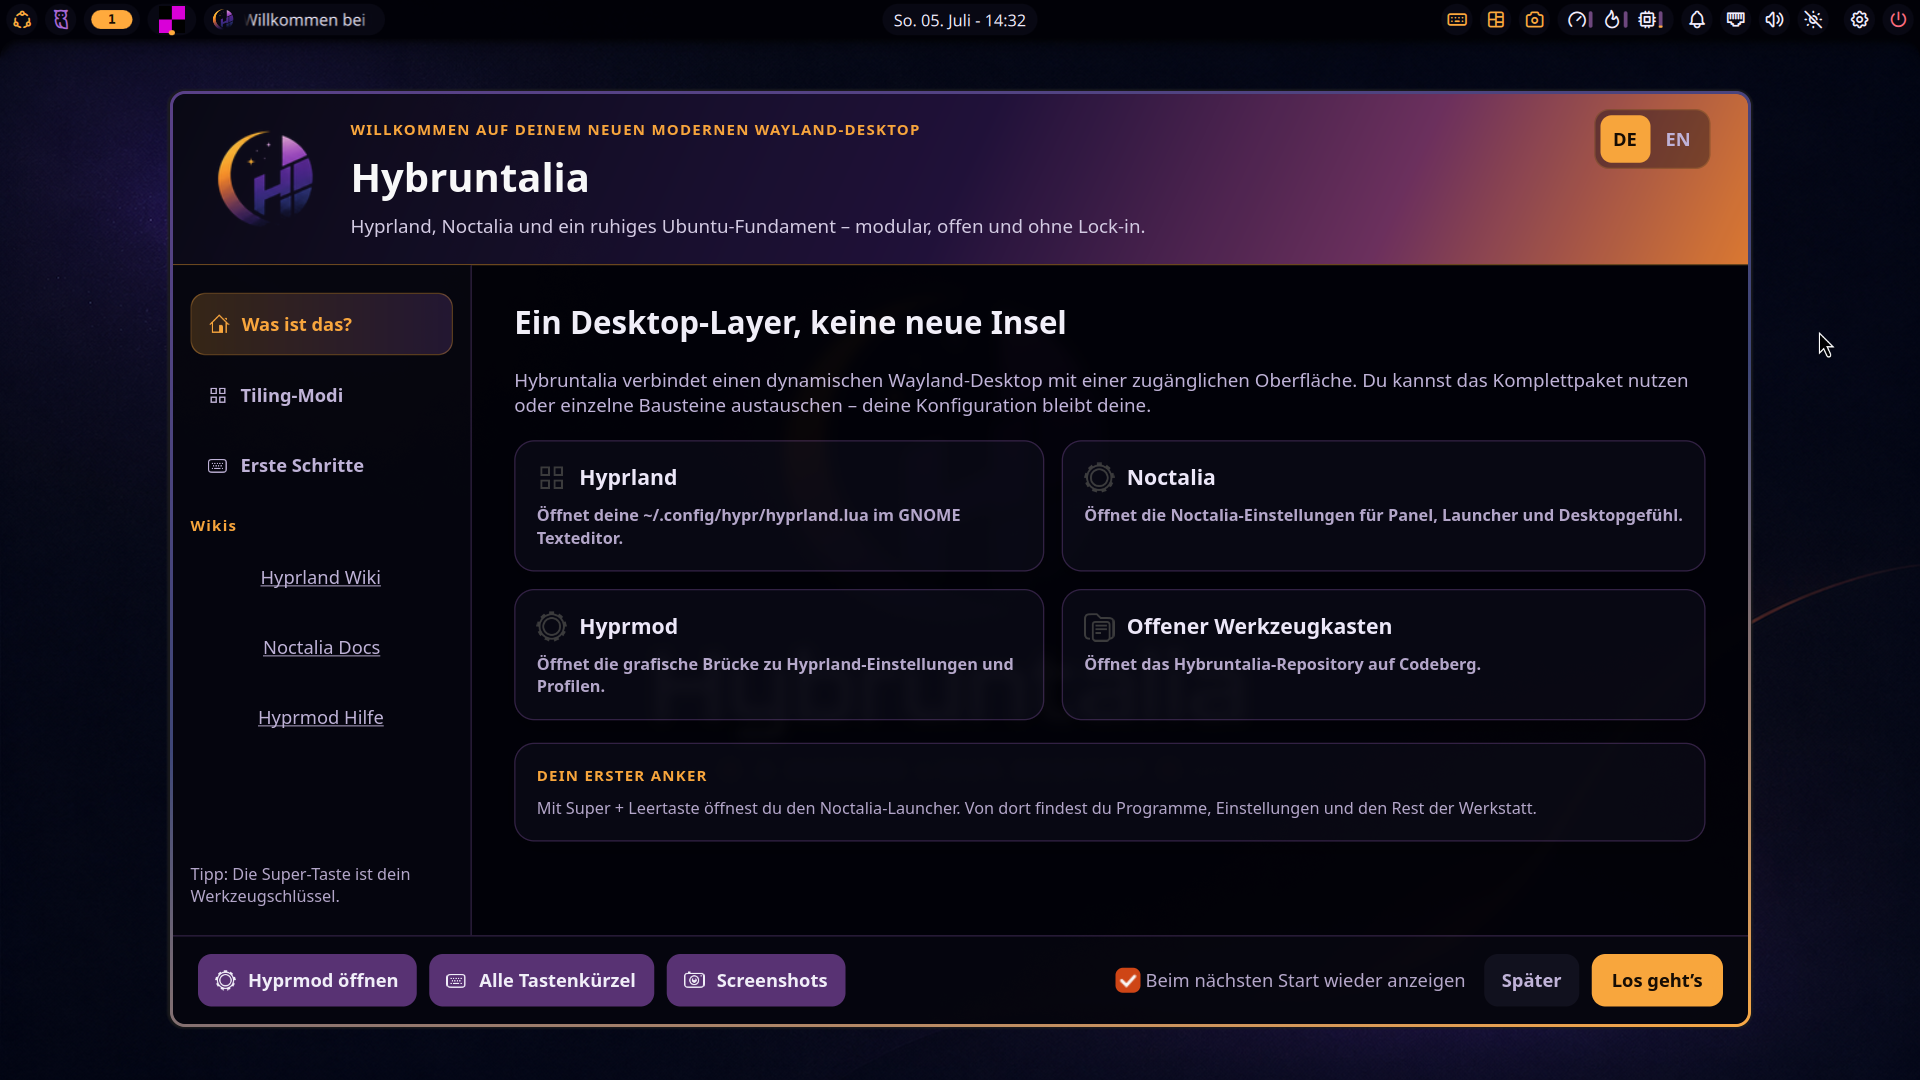
Task: Click the magenta checker icon in top bar
Action: click(172, 20)
